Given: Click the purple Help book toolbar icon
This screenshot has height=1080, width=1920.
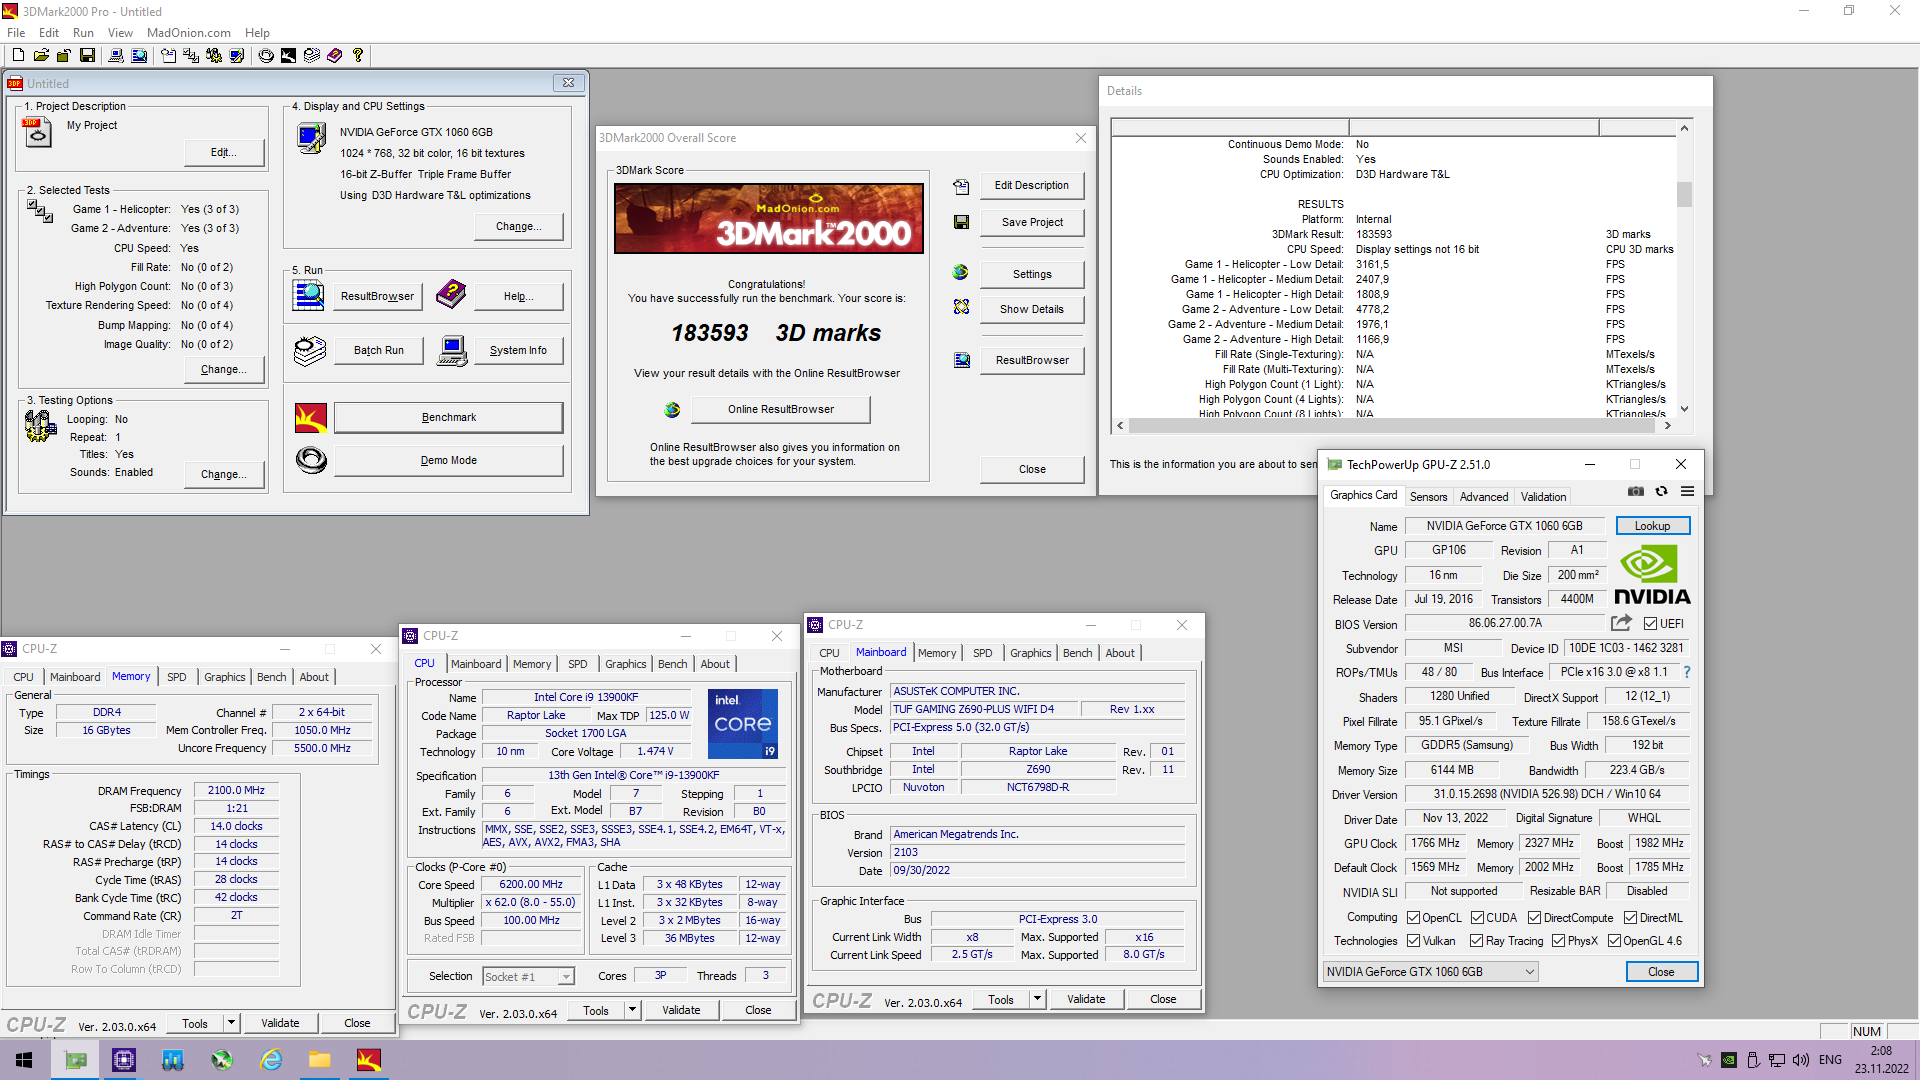Looking at the screenshot, I should click(x=335, y=56).
